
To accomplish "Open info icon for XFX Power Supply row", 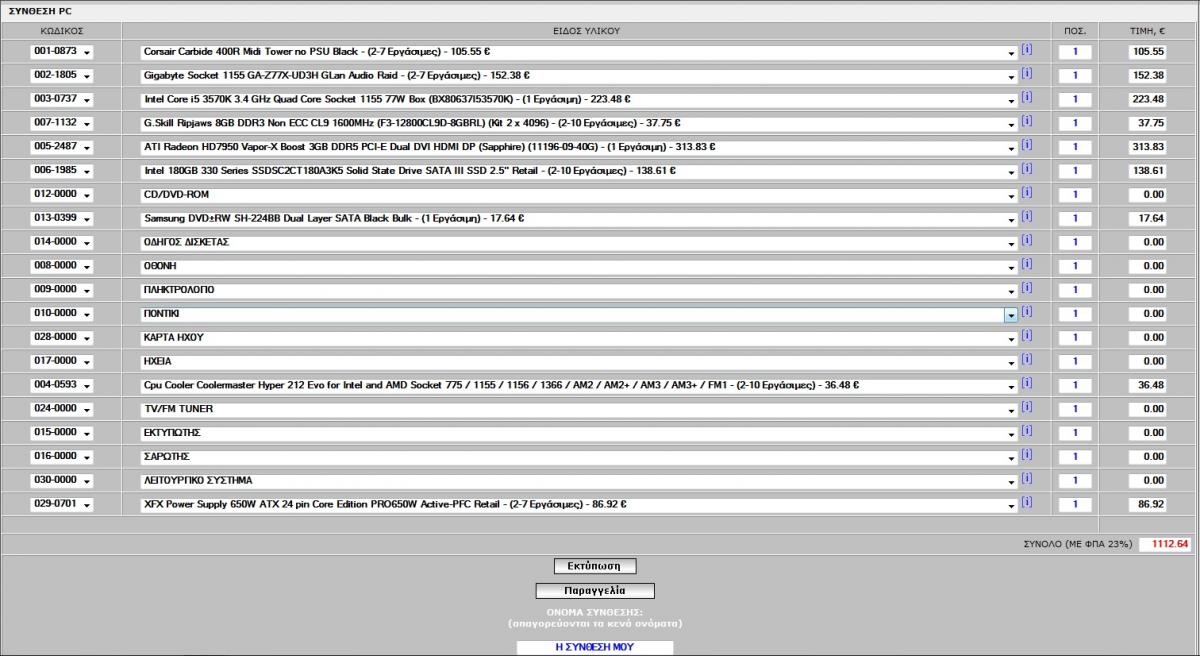I will pos(1026,503).
